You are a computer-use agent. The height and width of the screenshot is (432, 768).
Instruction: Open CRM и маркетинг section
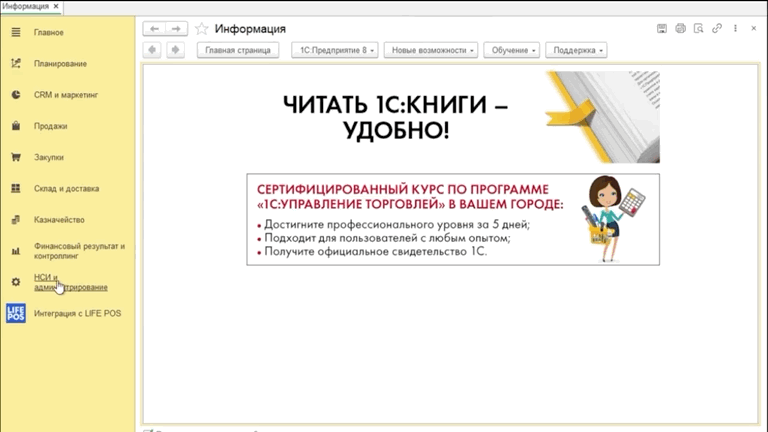click(x=66, y=95)
